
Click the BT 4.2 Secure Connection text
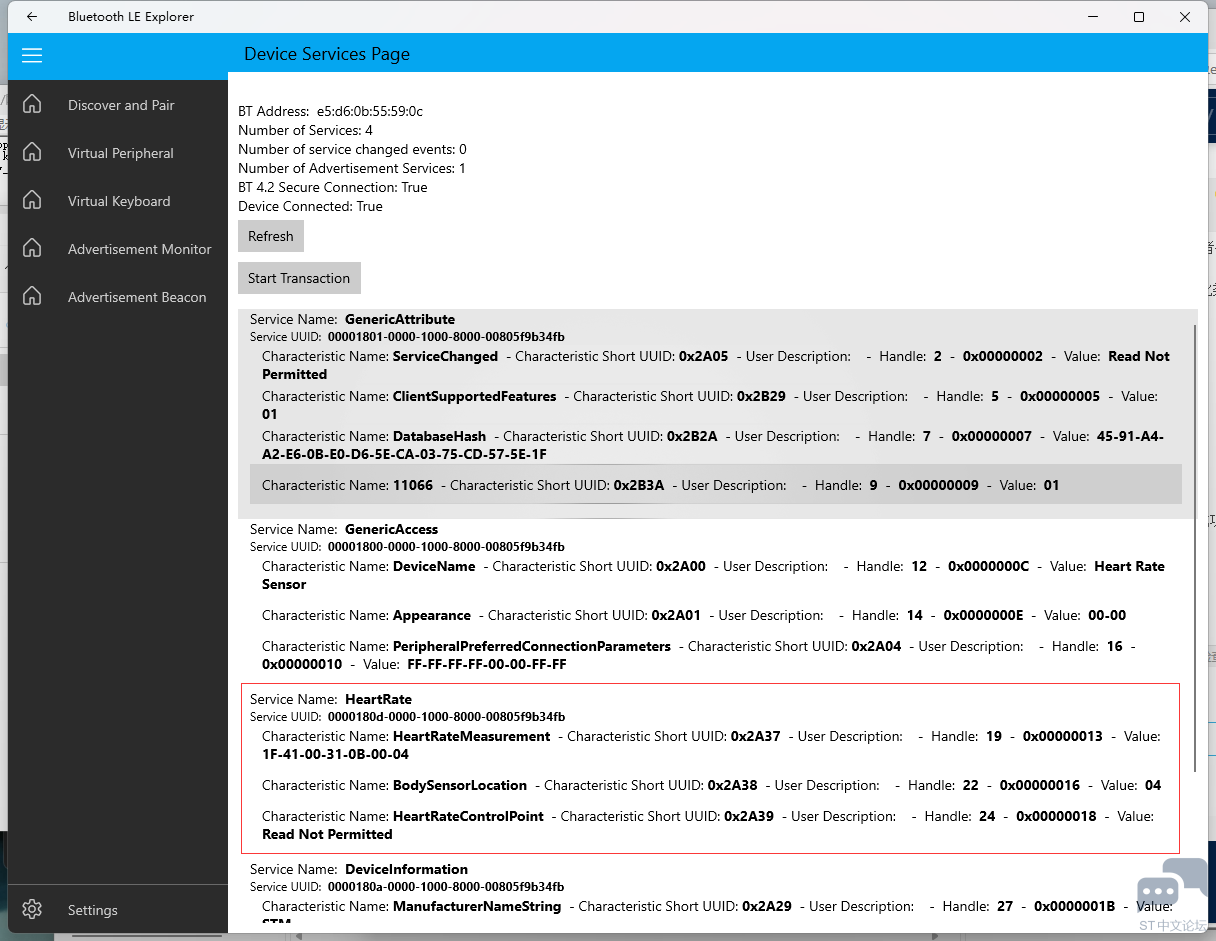coord(332,187)
